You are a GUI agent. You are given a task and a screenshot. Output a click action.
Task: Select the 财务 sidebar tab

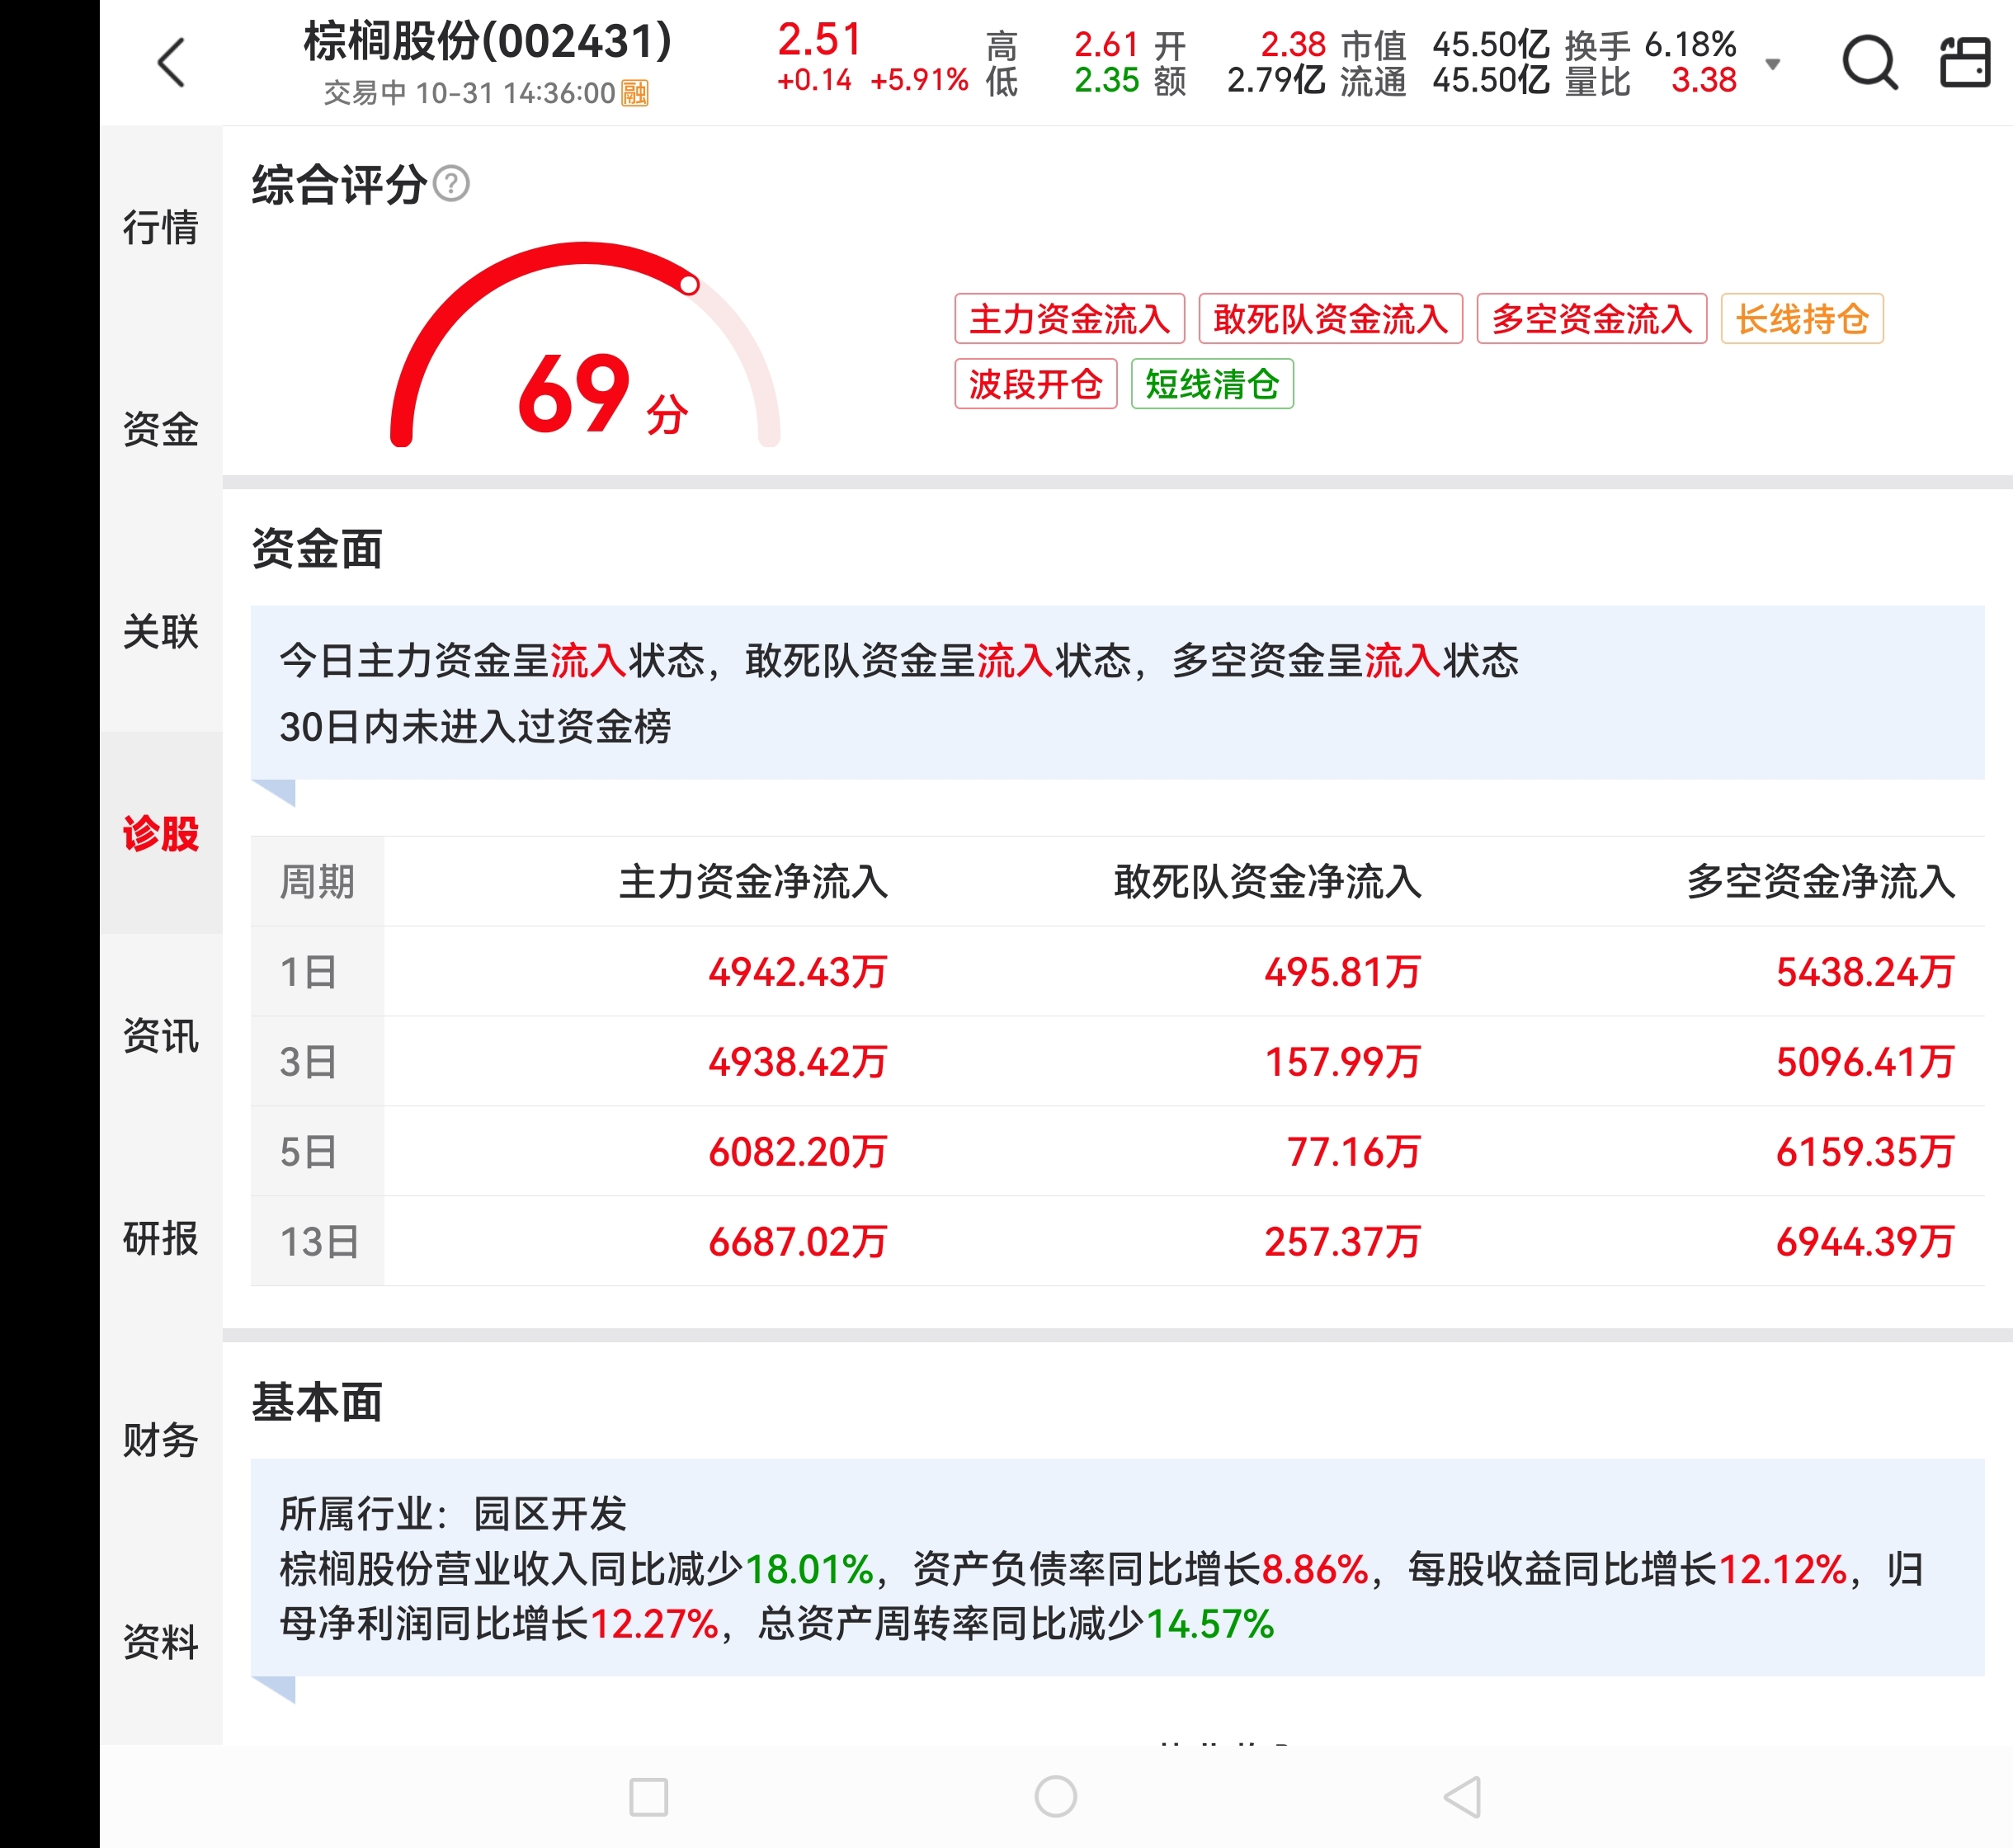click(x=161, y=1440)
